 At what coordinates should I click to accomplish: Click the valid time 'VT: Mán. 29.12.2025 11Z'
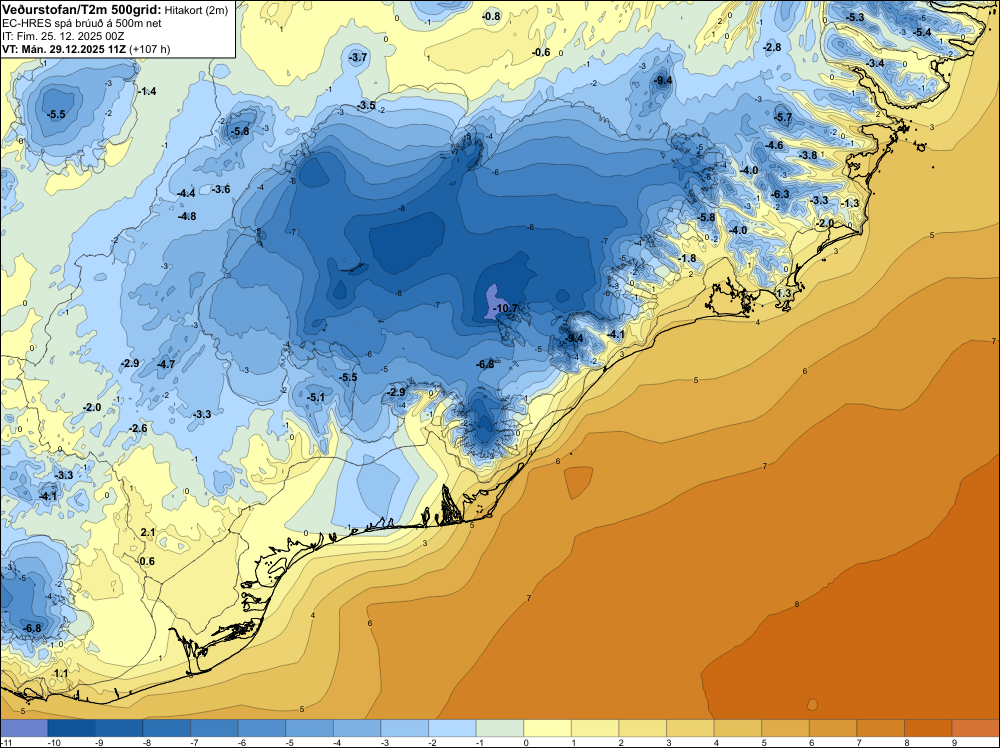64,49
